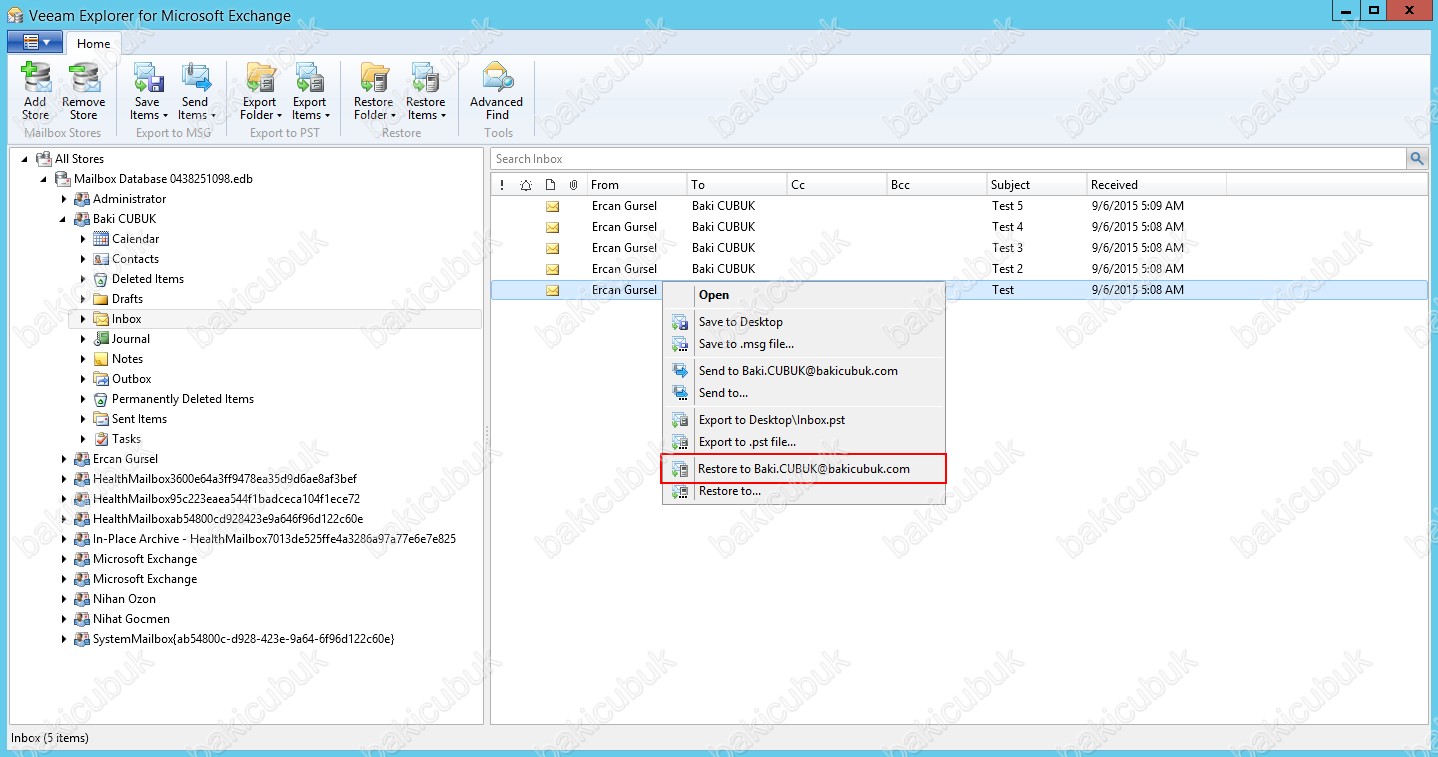Click the Journal folder icon

coord(100,339)
